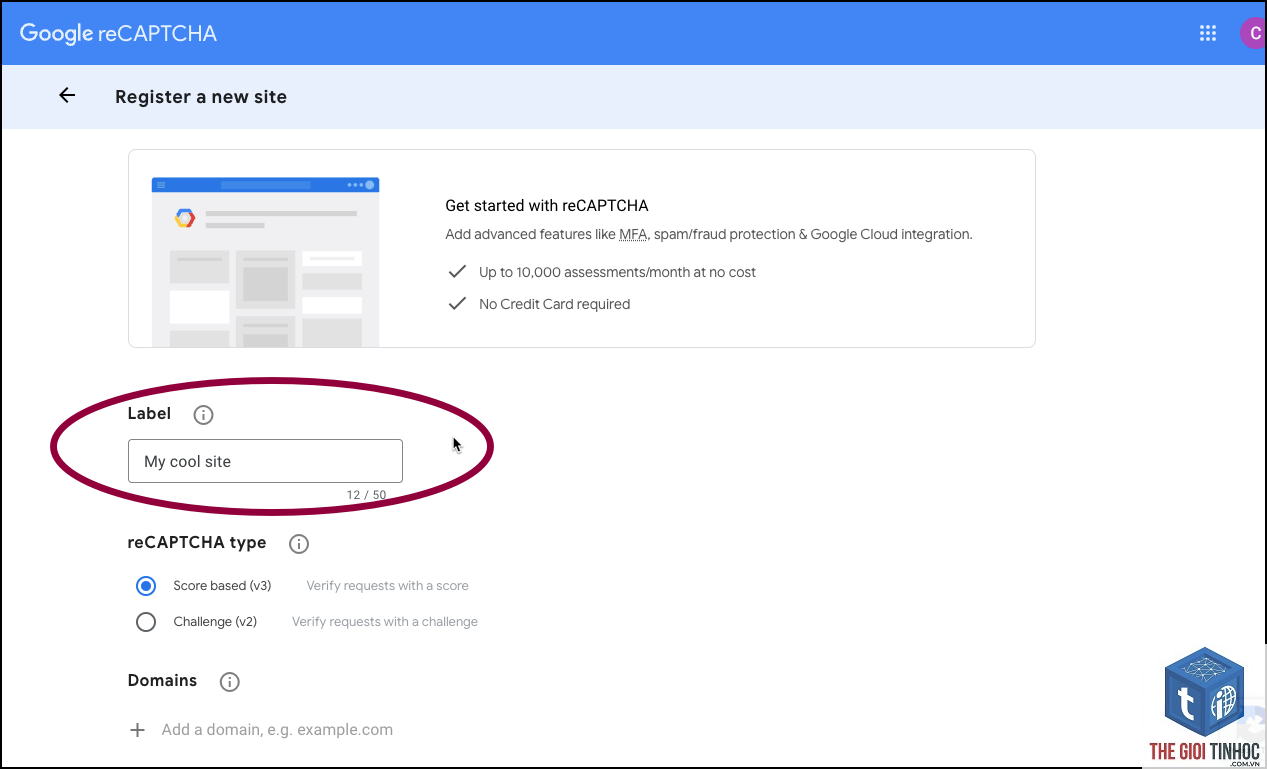Click the reCAPTCHA dashboard illustration thumbnail
Viewport: 1267px width, 769px height.
(265, 262)
